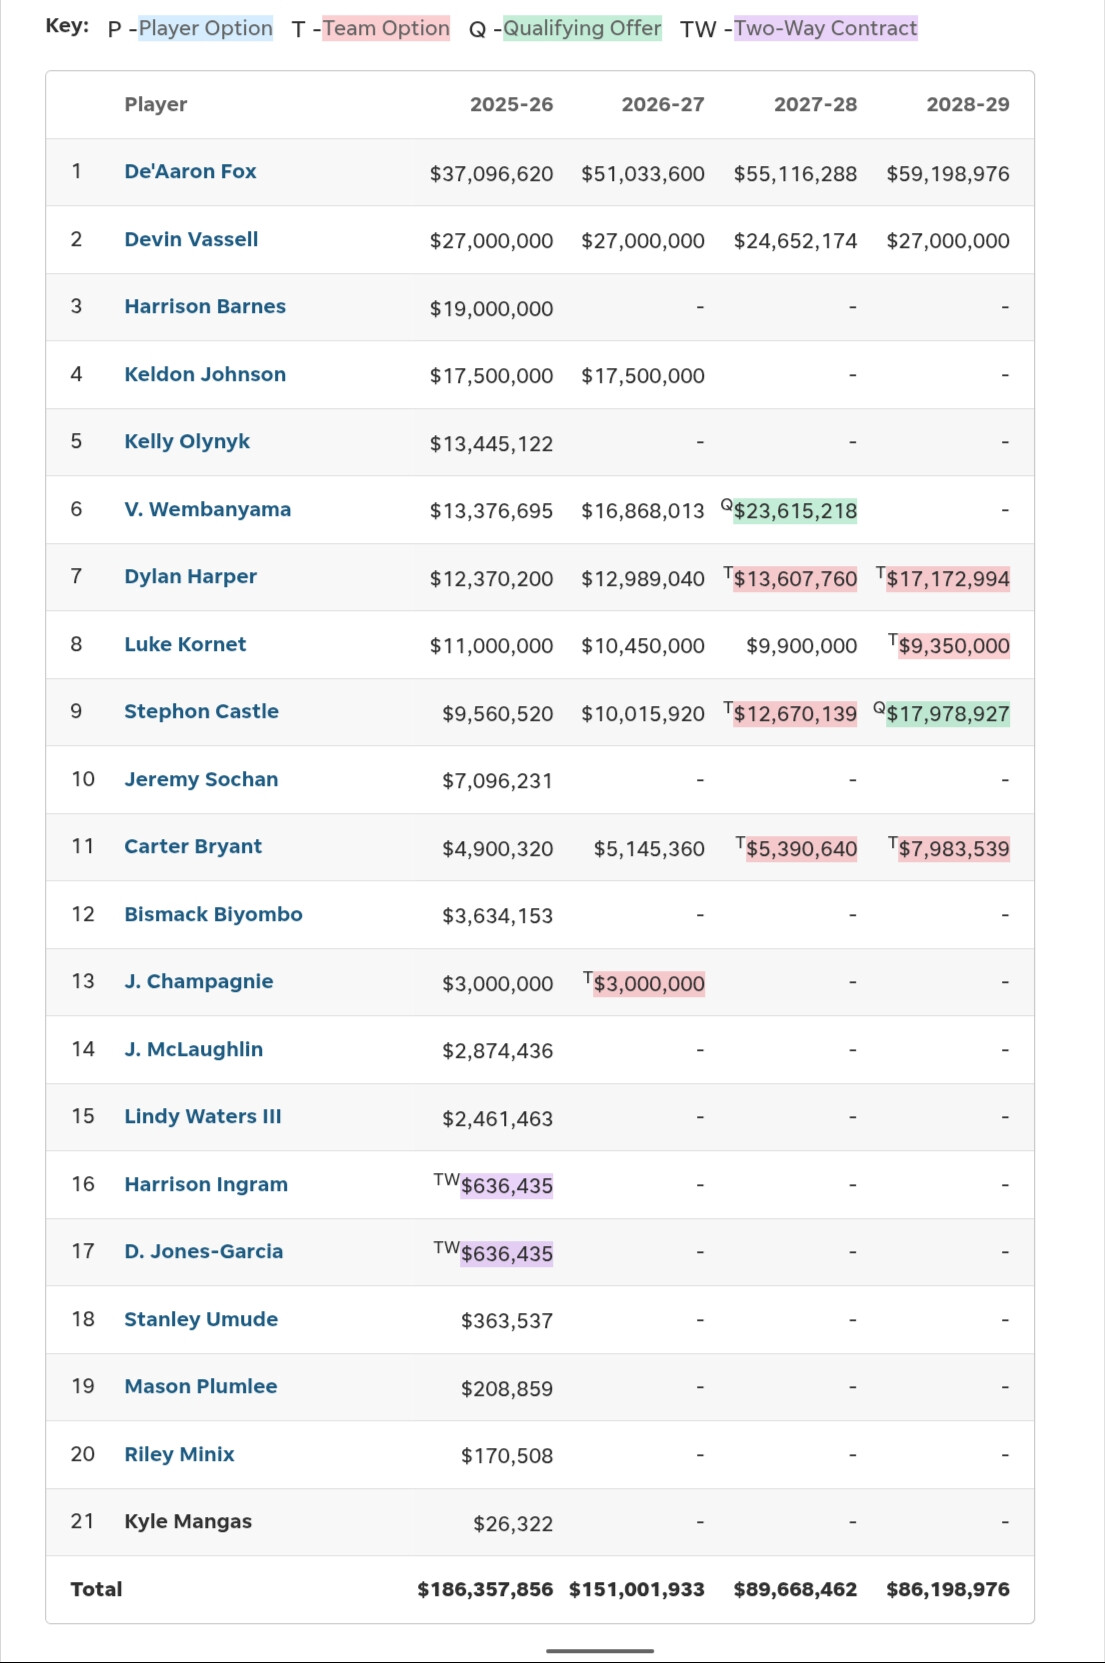
Task: Tap the home indicator bar at bottom
Action: (x=600, y=1650)
